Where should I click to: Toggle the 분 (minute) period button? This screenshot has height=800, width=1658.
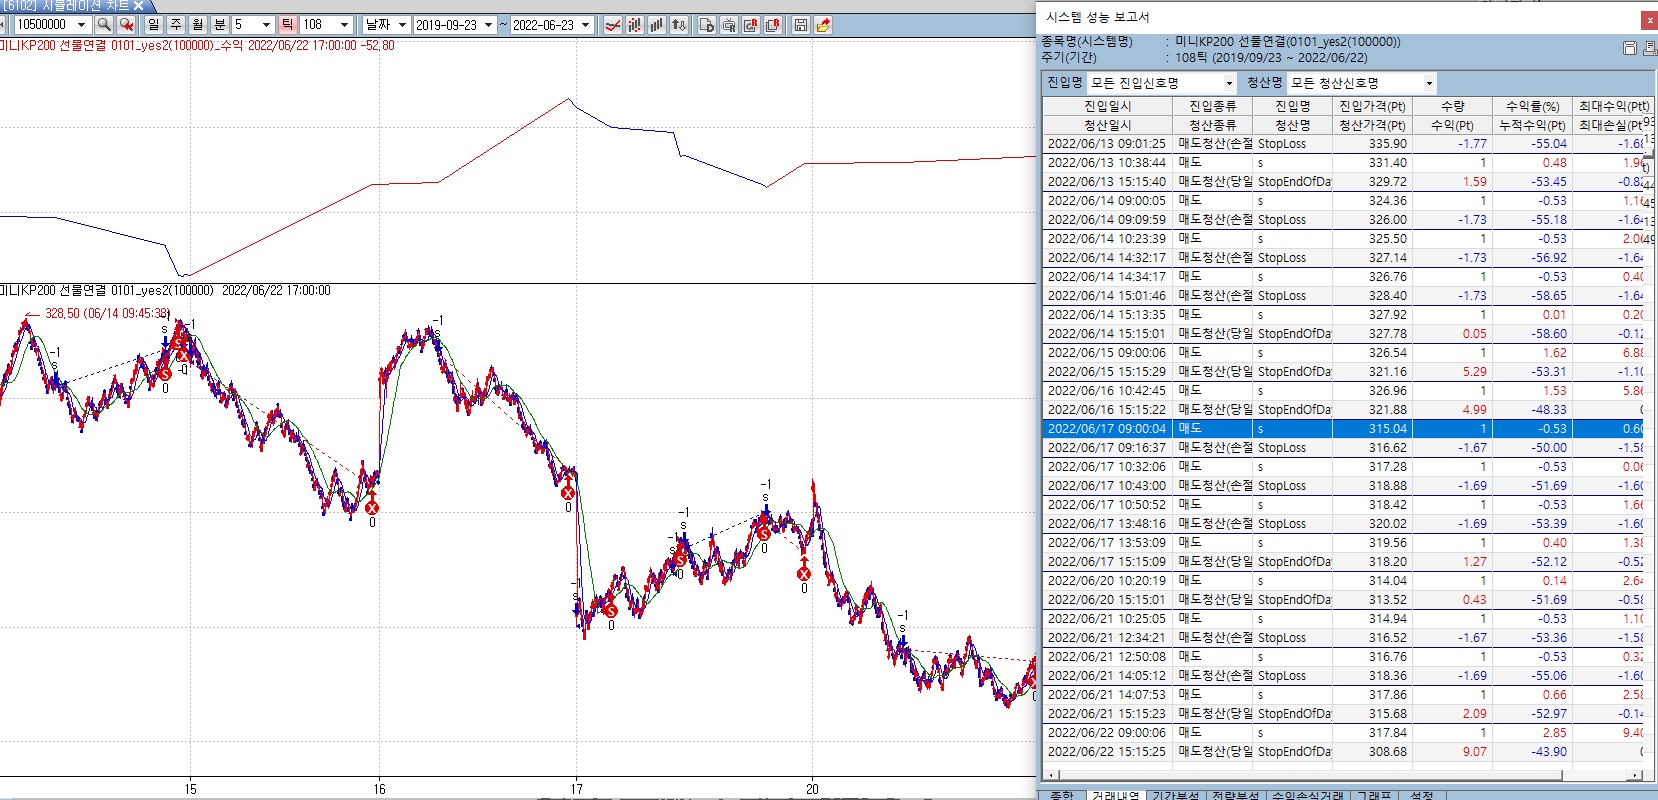click(x=219, y=25)
